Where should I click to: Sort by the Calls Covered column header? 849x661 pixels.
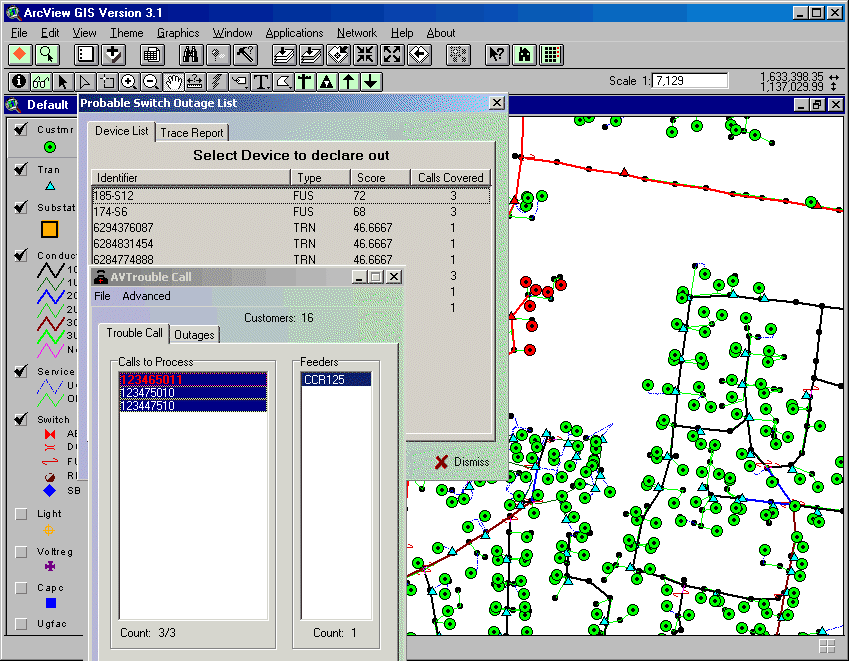click(x=450, y=178)
